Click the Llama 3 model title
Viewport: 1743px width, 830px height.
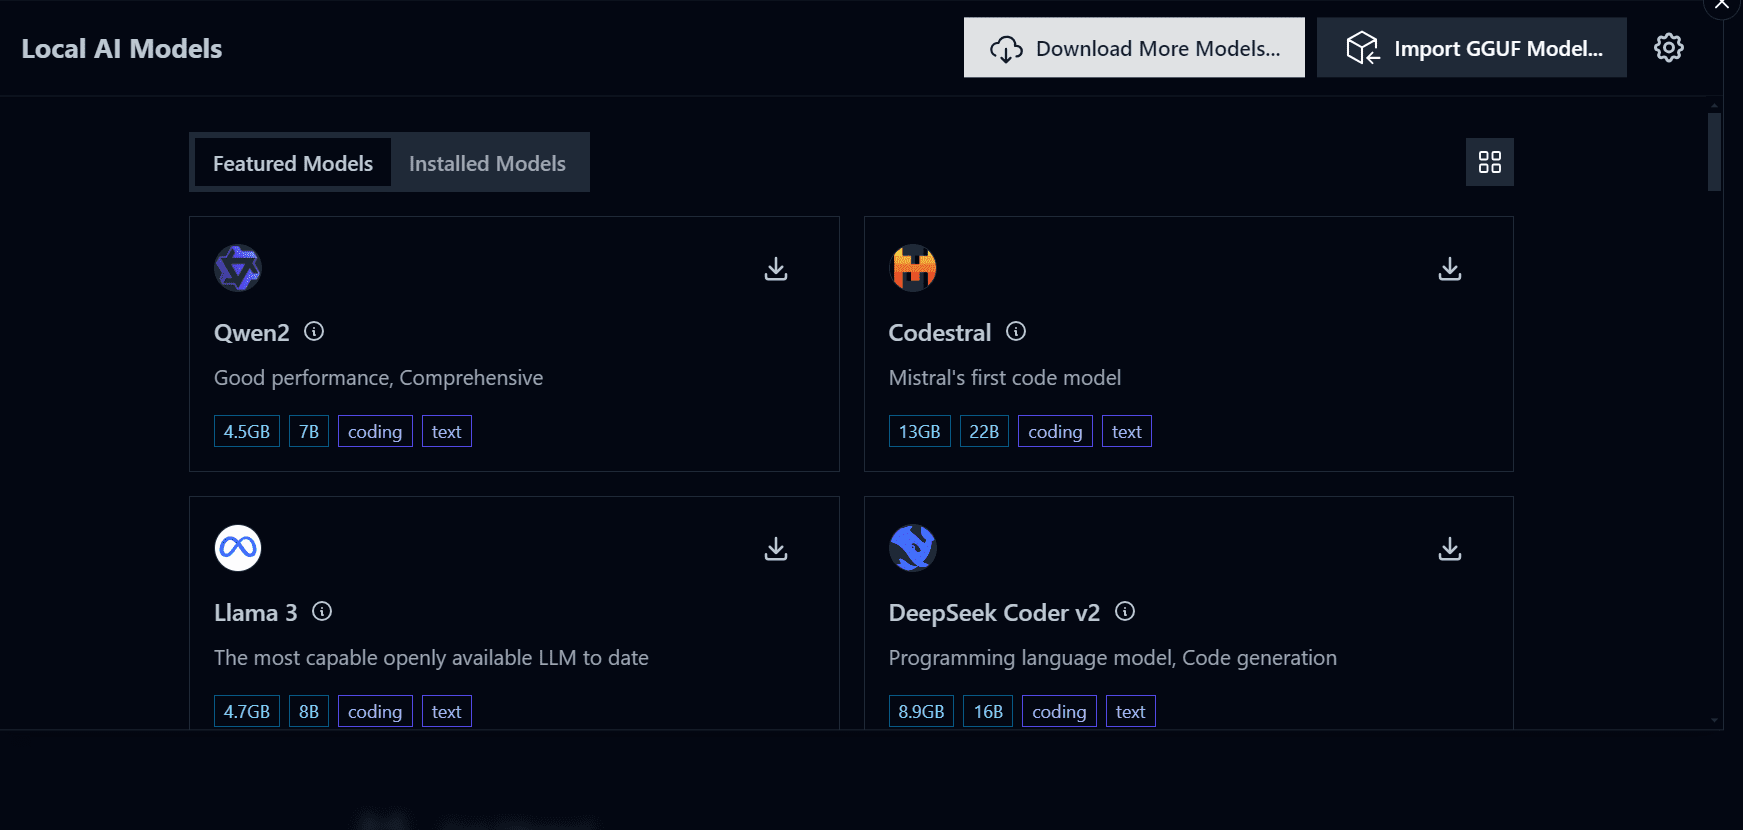tap(256, 613)
